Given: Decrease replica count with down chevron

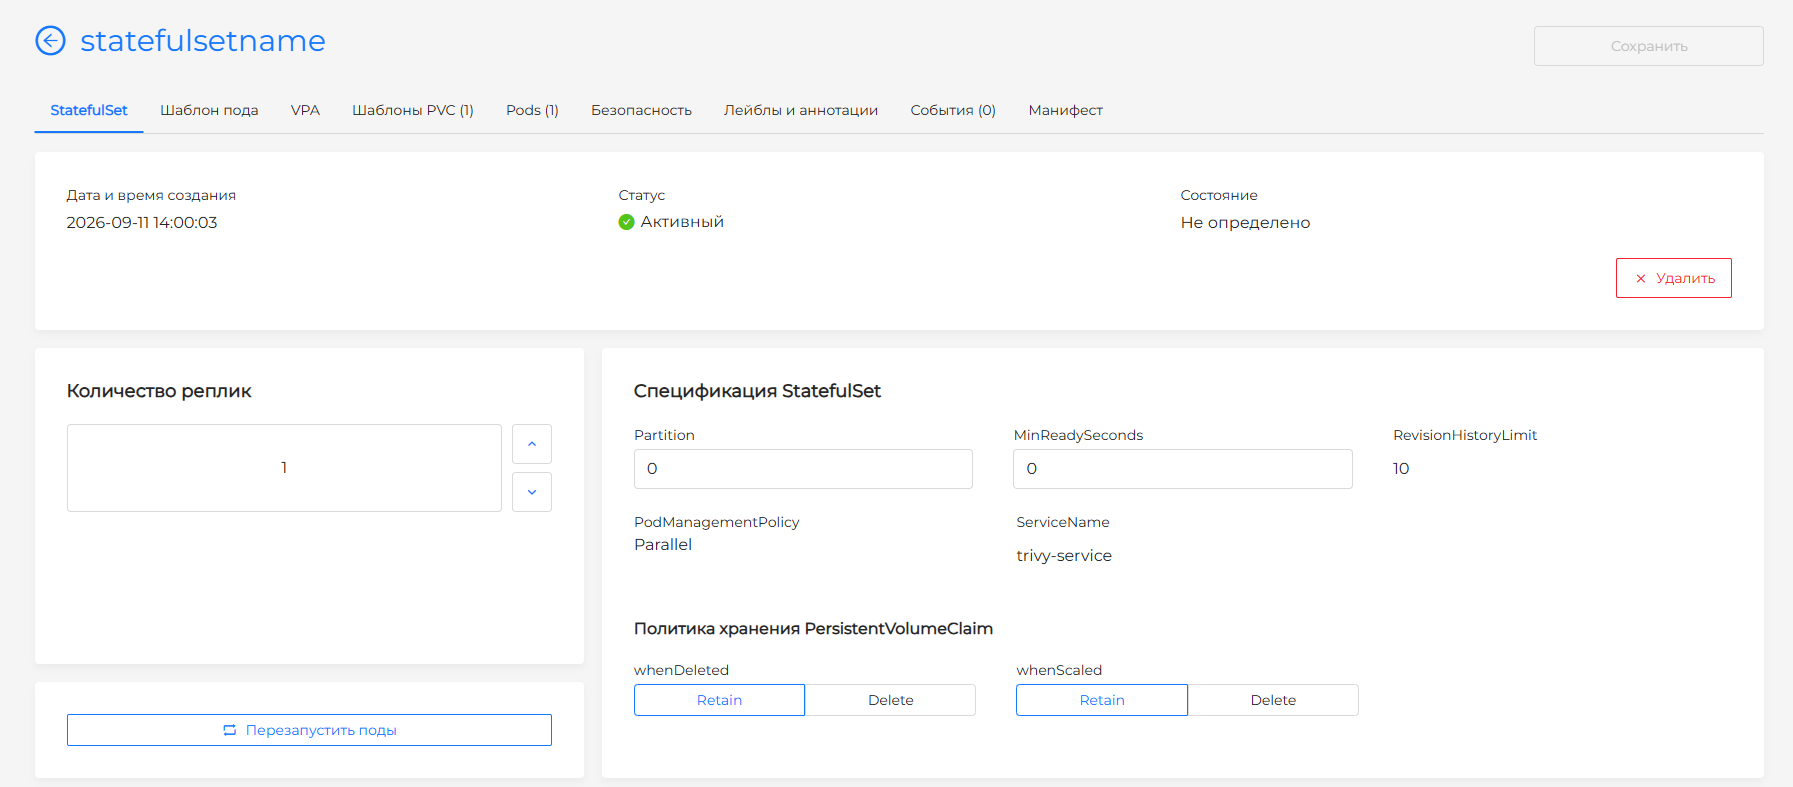Looking at the screenshot, I should point(532,492).
